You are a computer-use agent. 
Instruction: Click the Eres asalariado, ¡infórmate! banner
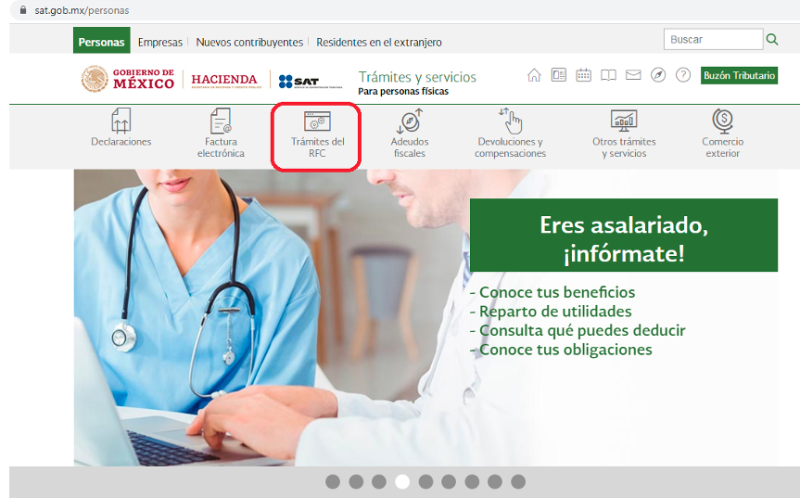tap(623, 235)
